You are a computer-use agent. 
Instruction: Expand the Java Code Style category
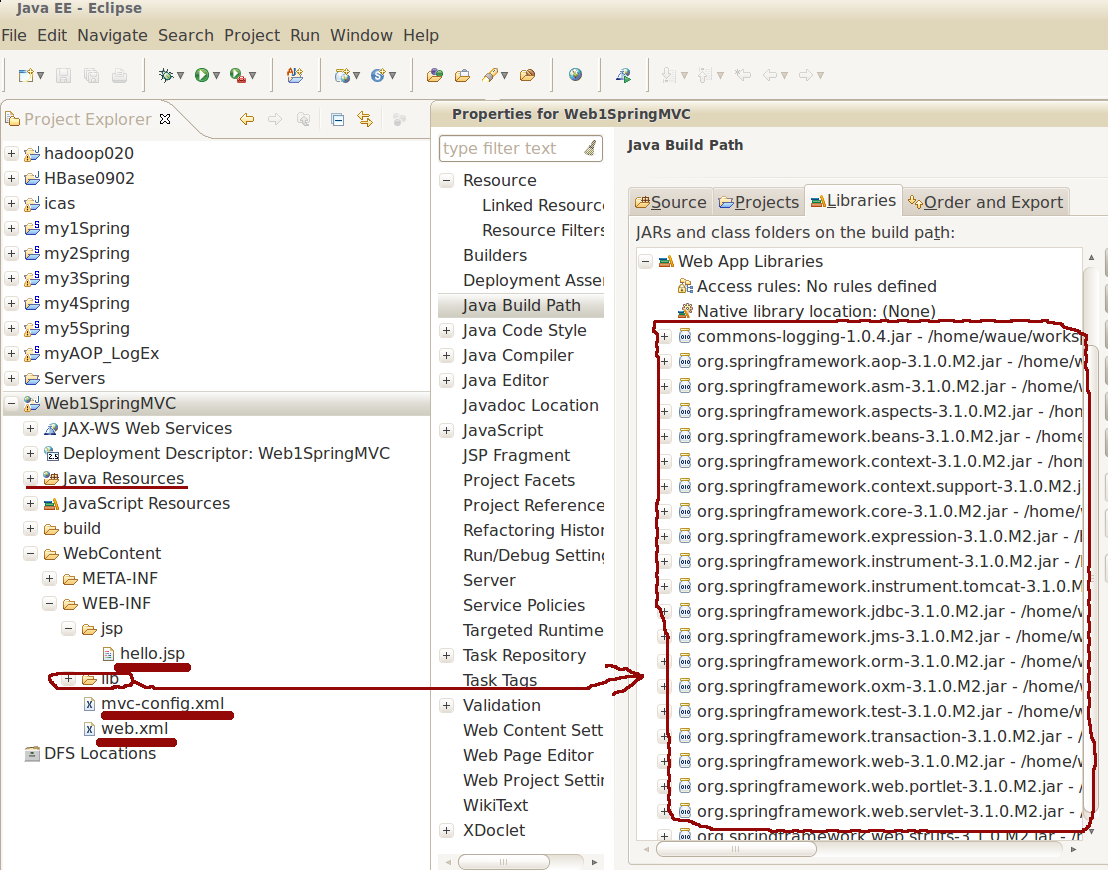click(x=446, y=330)
